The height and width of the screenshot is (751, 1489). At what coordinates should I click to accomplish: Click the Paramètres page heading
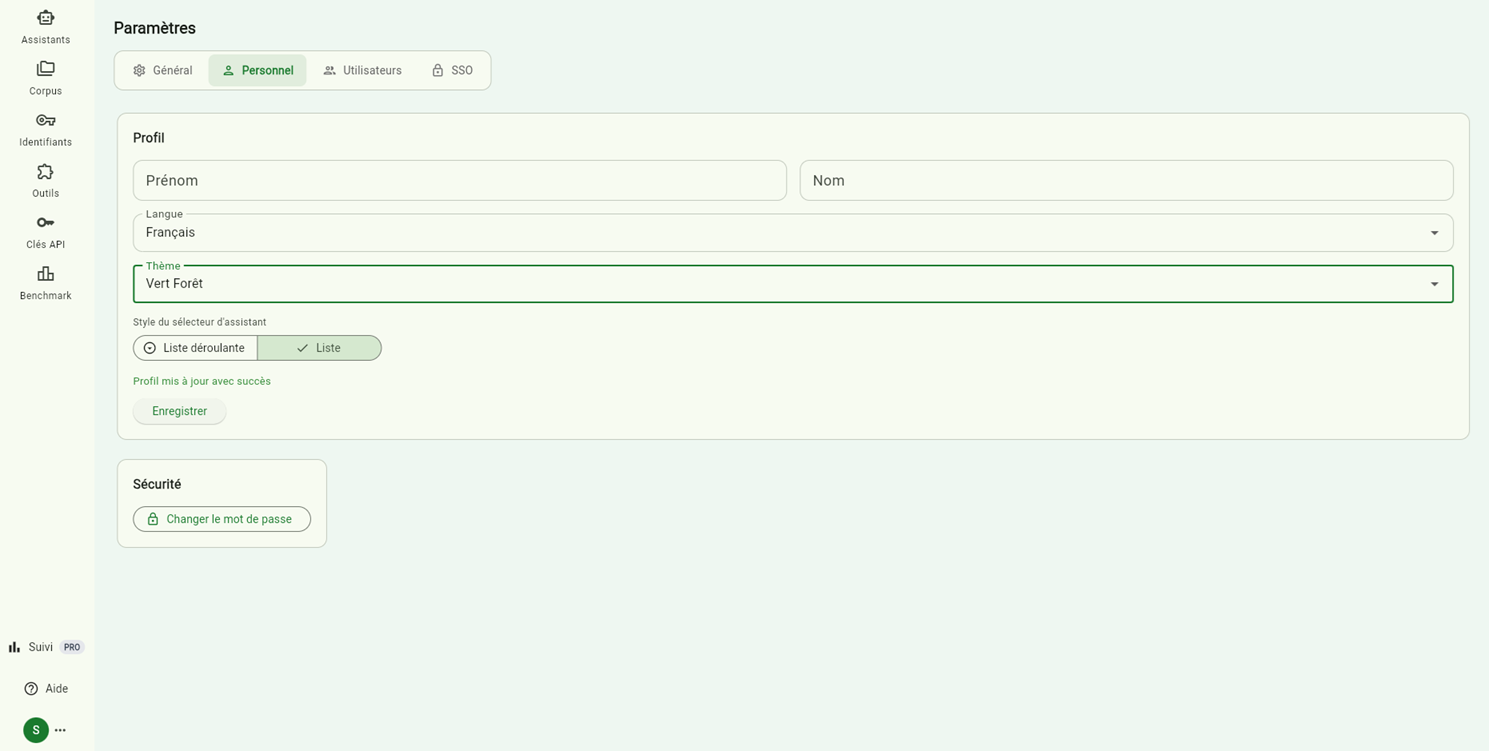coord(155,28)
